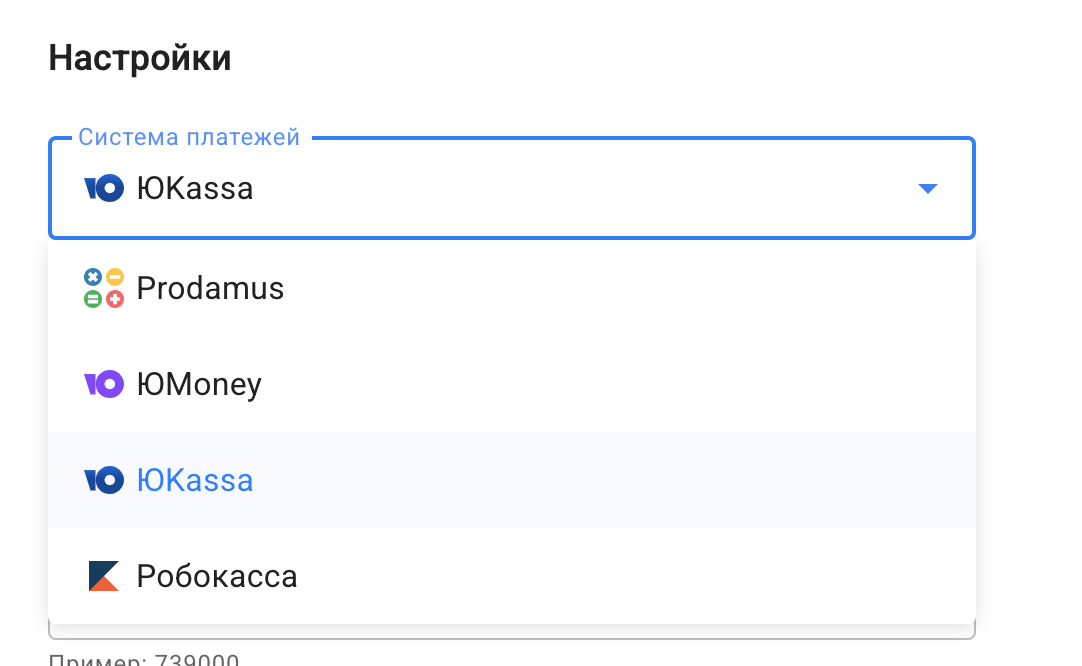
Task: Click the Пример: 739000 hint text
Action: [x=144, y=659]
